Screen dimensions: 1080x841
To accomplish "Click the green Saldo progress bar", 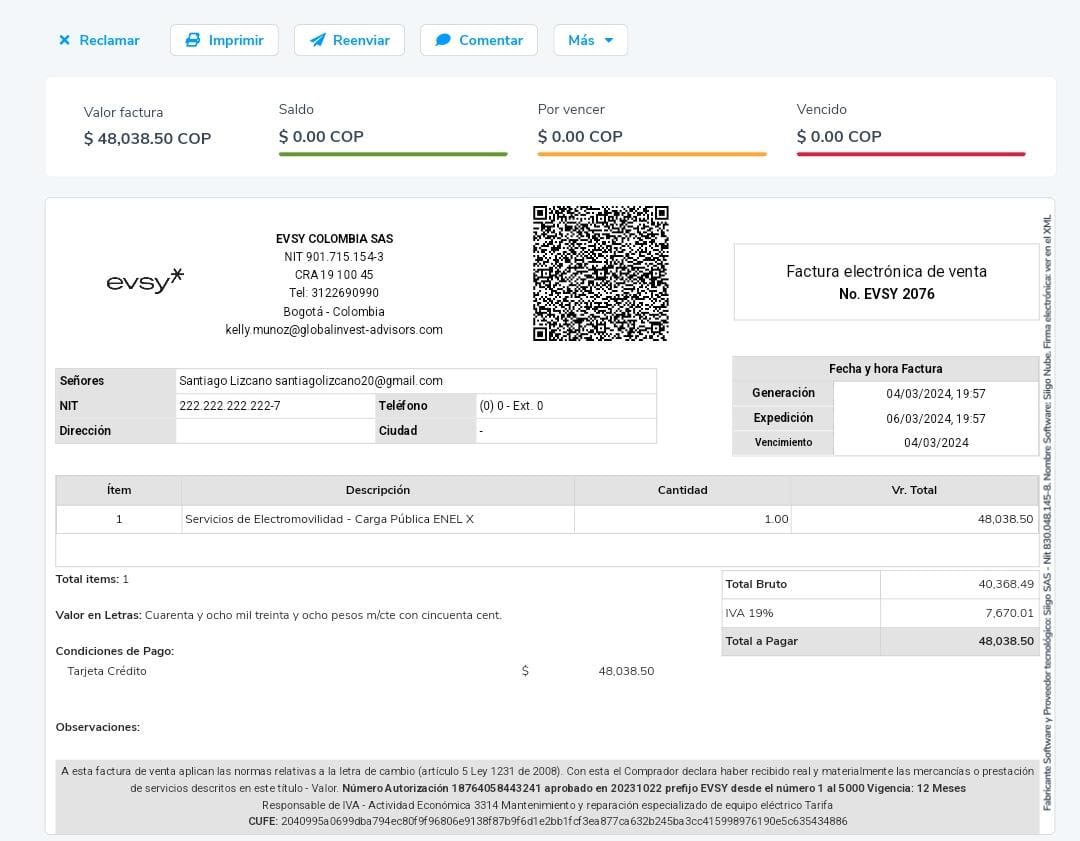I will (393, 154).
